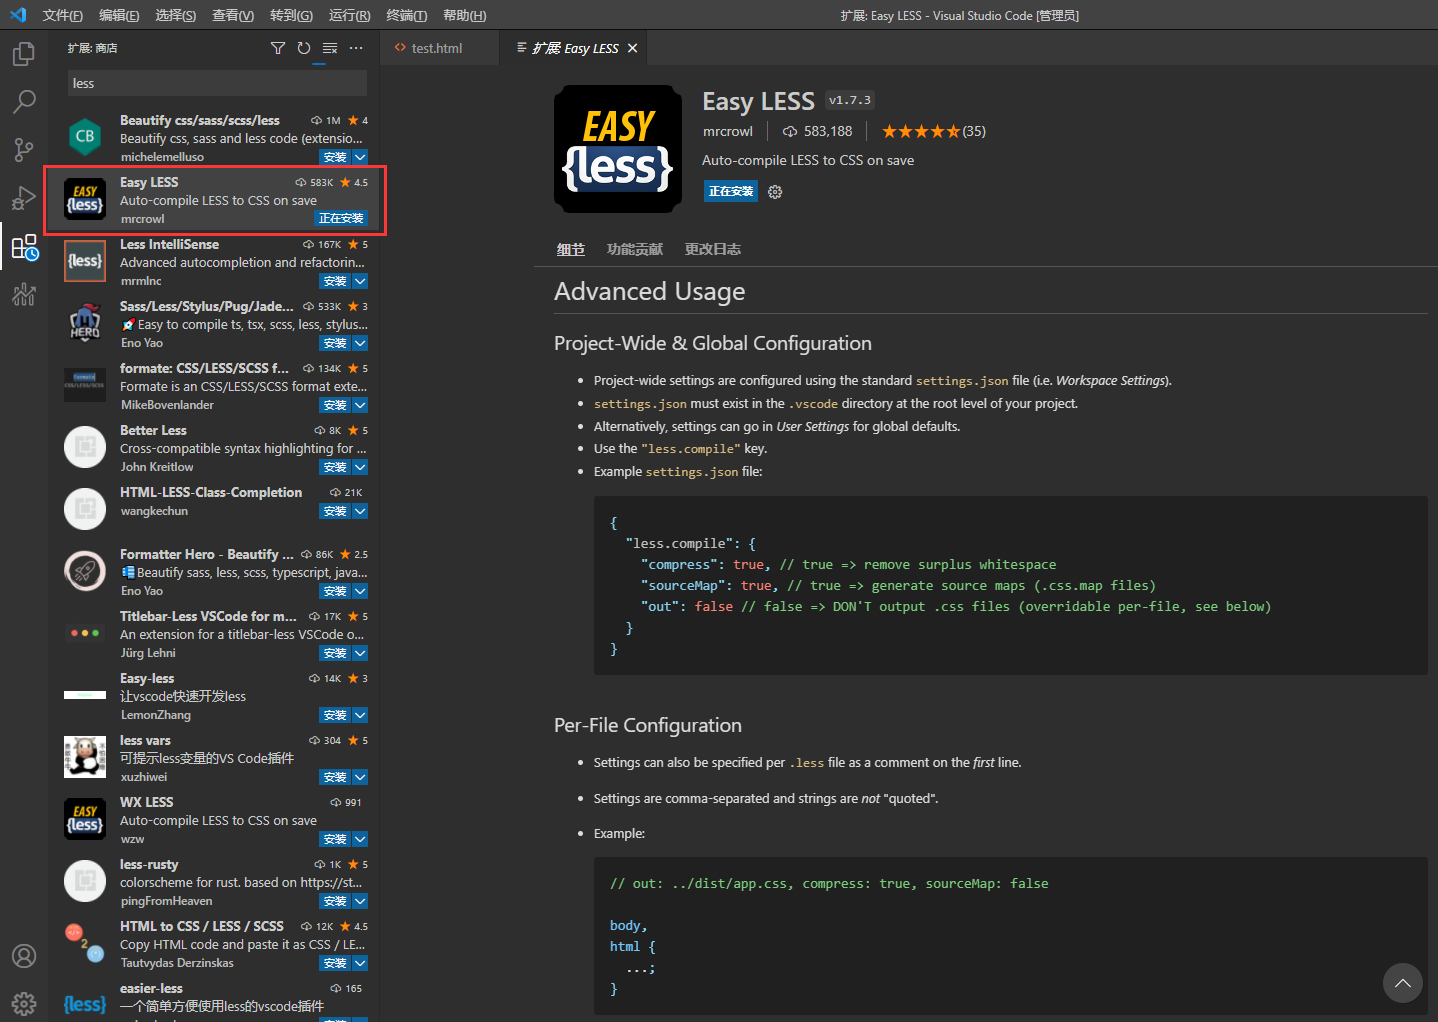Open the Extensions view icon

[x=24, y=246]
